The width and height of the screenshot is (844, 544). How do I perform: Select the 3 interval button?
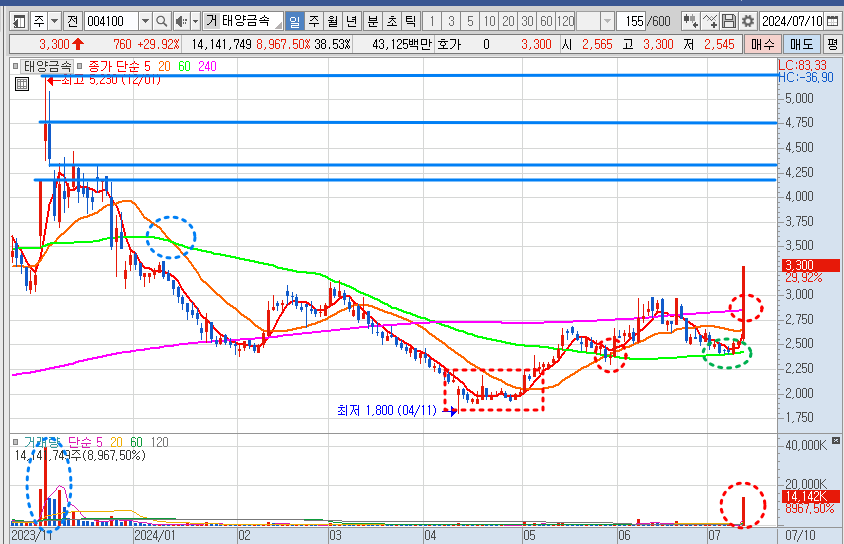point(451,22)
